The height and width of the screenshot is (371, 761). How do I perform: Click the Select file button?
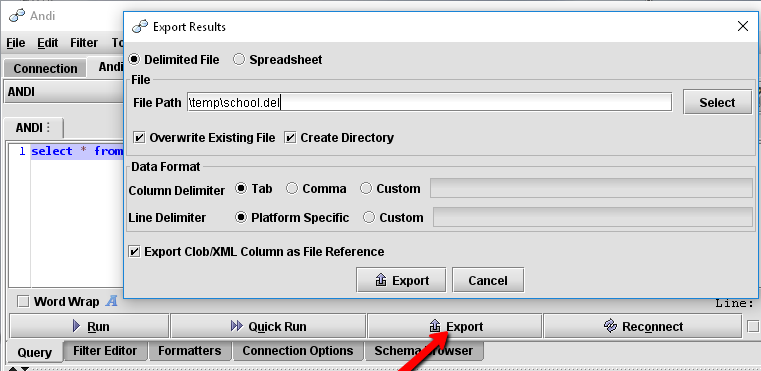pos(717,102)
